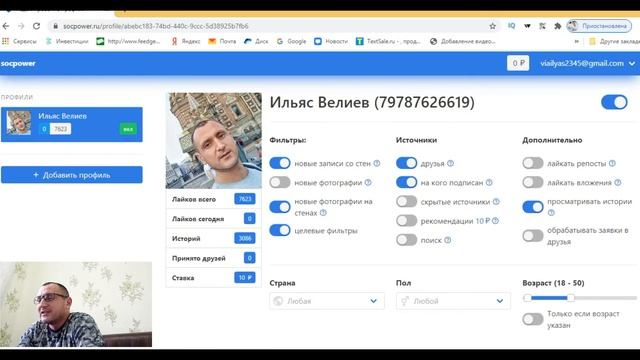This screenshot has width=640, height=360.
Task: Open the Инвестиции bookmark
Action: pyautogui.click(x=67, y=41)
